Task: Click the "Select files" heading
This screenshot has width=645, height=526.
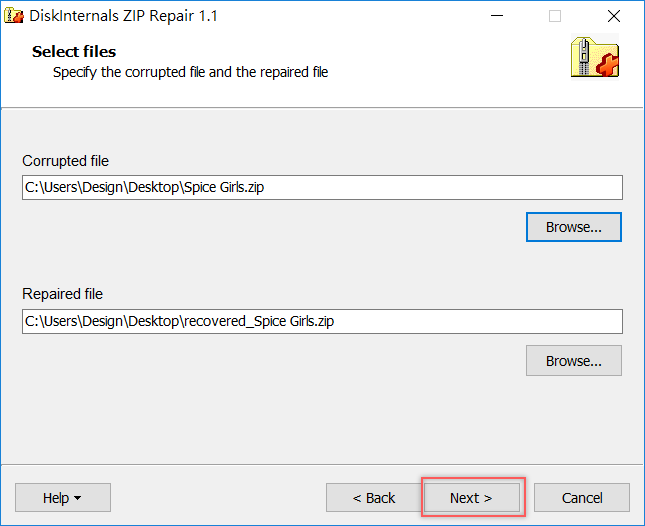Action: pos(74,52)
